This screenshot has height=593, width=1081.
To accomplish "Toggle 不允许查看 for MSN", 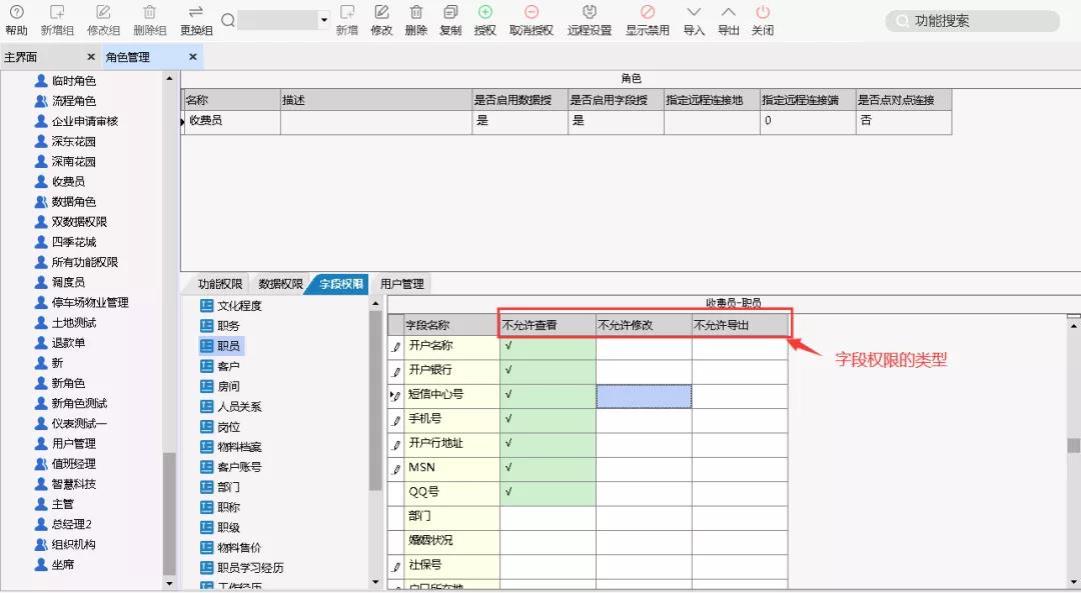I will pyautogui.click(x=547, y=469).
